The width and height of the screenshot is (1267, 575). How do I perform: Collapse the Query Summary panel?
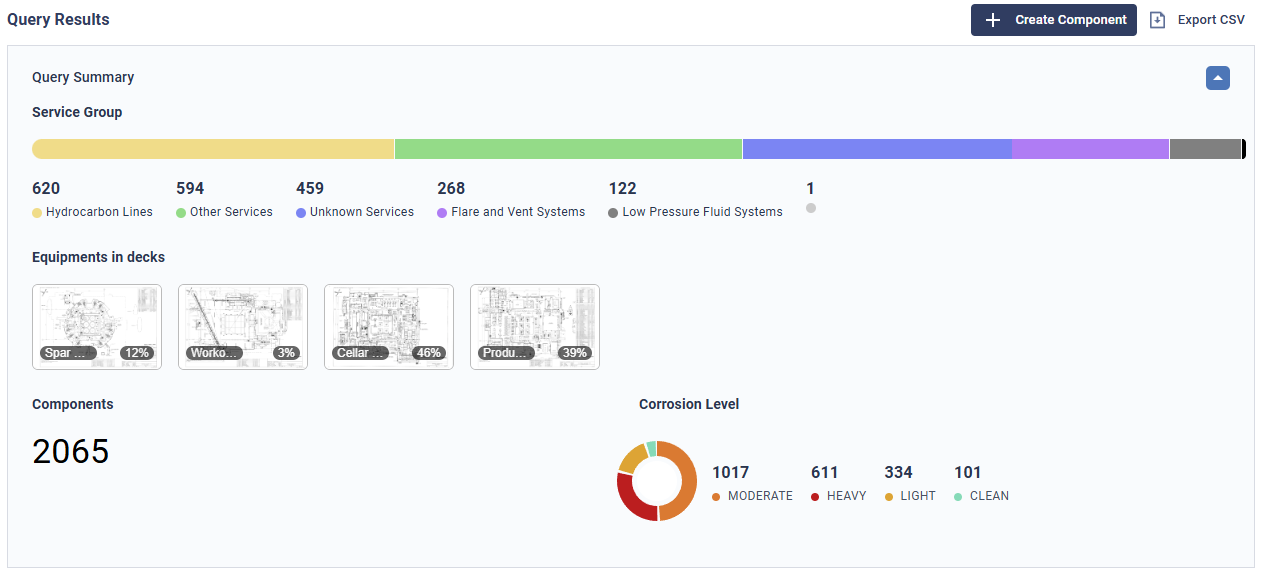pos(1217,78)
